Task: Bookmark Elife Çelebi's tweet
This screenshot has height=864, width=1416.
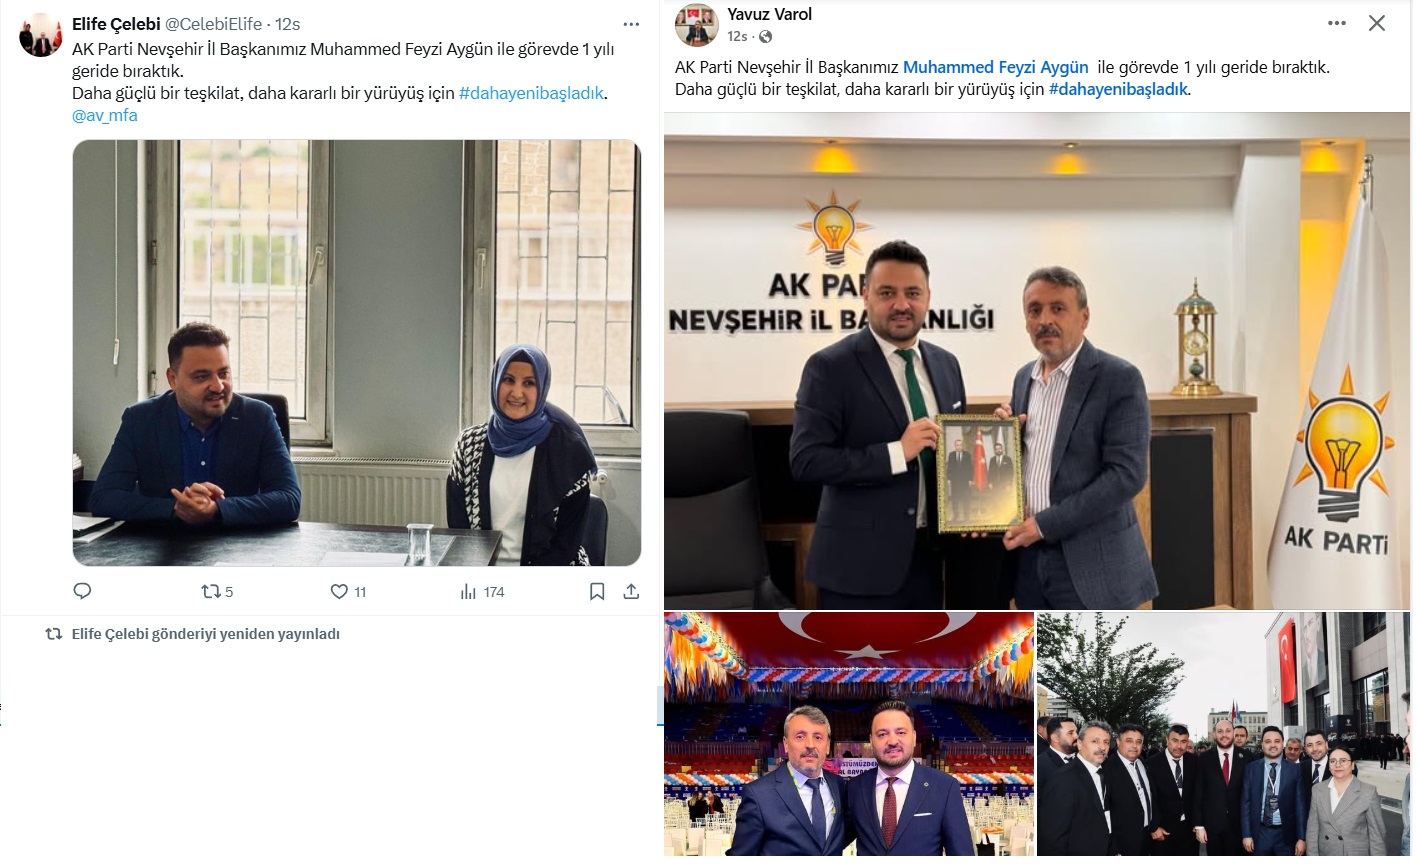Action: (597, 591)
